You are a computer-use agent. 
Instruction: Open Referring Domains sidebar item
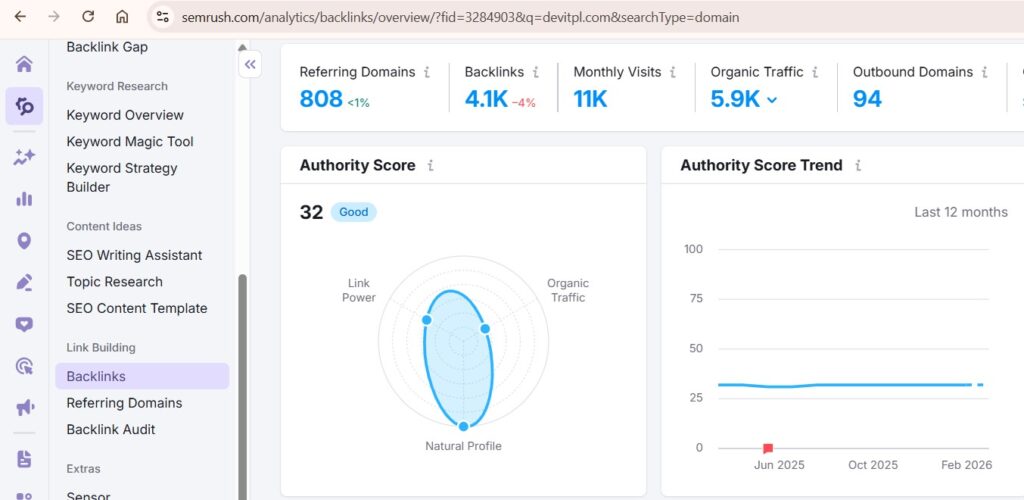[x=124, y=403]
